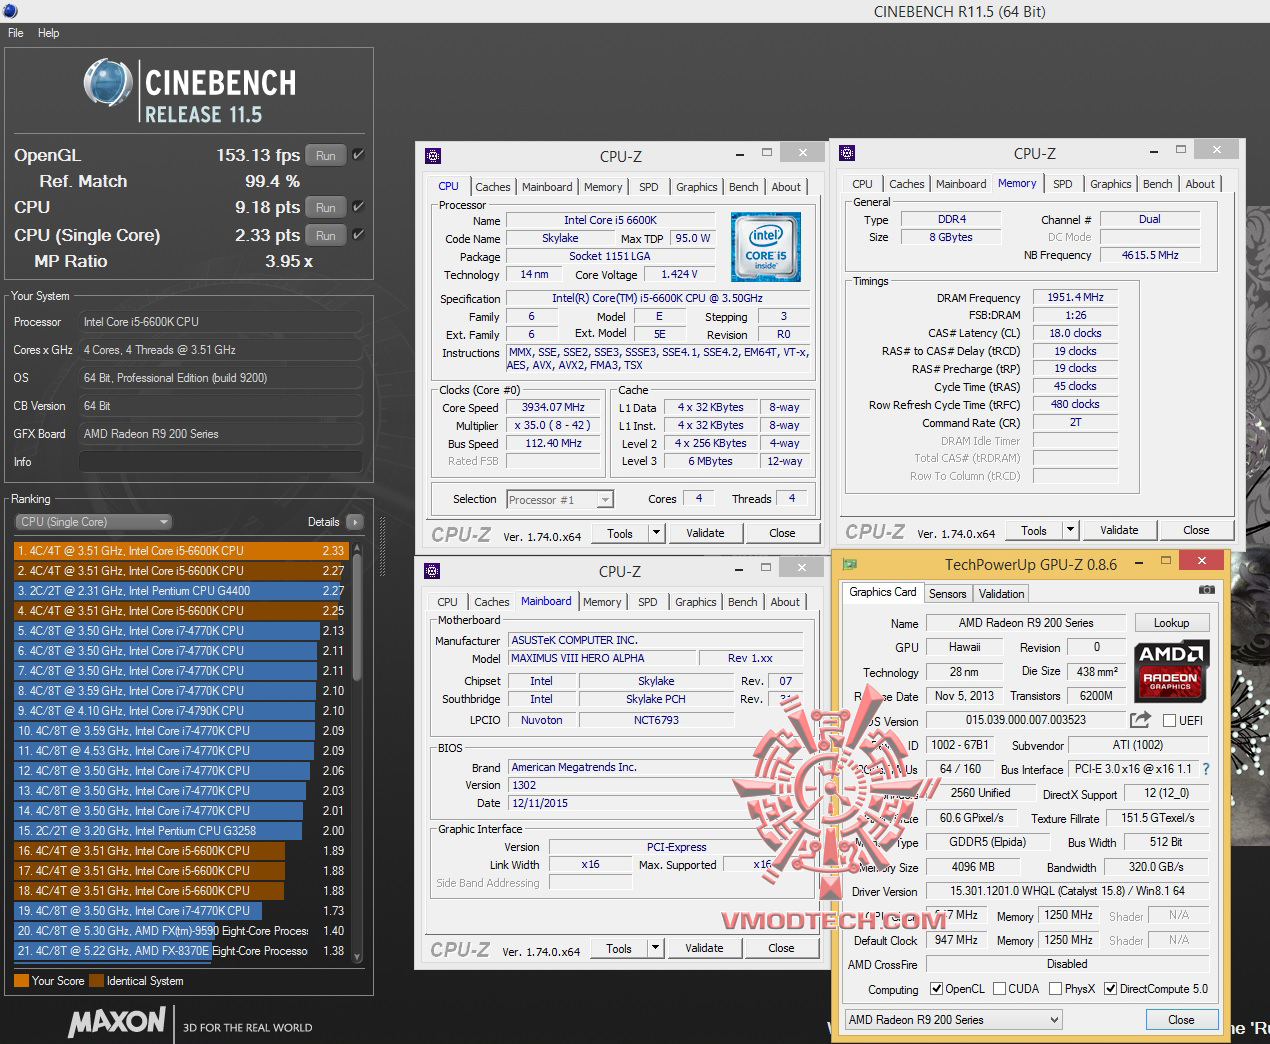Open the AMD Radeon R9 200 Series GPU selector
Viewport: 1270px width, 1044px height.
click(x=953, y=1020)
